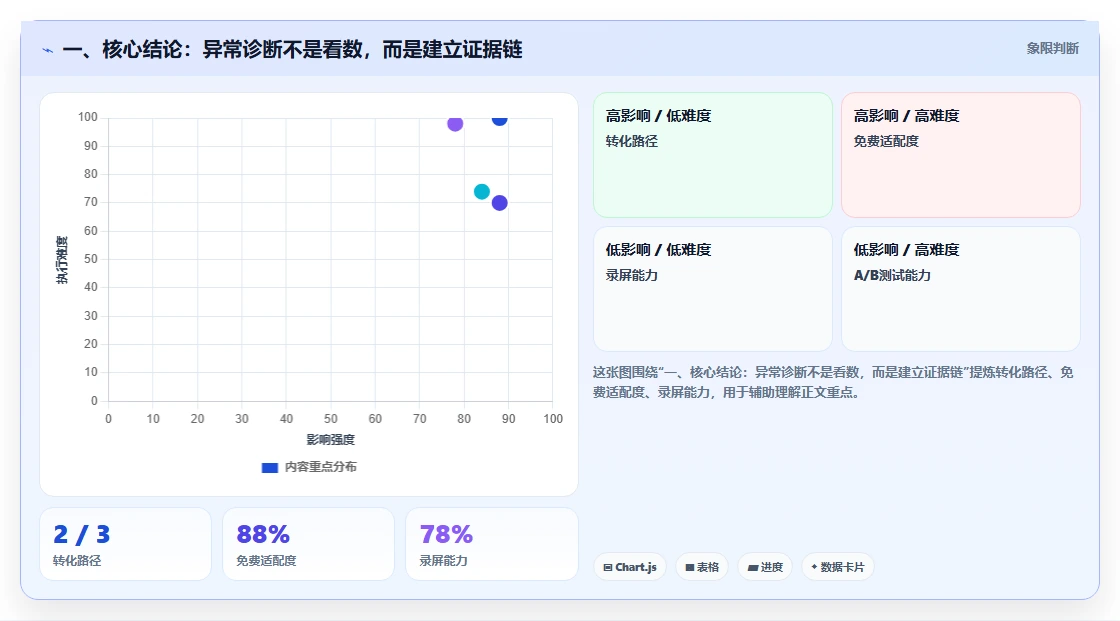Click the 内容重点分布 legend label

pyautogui.click(x=321, y=467)
